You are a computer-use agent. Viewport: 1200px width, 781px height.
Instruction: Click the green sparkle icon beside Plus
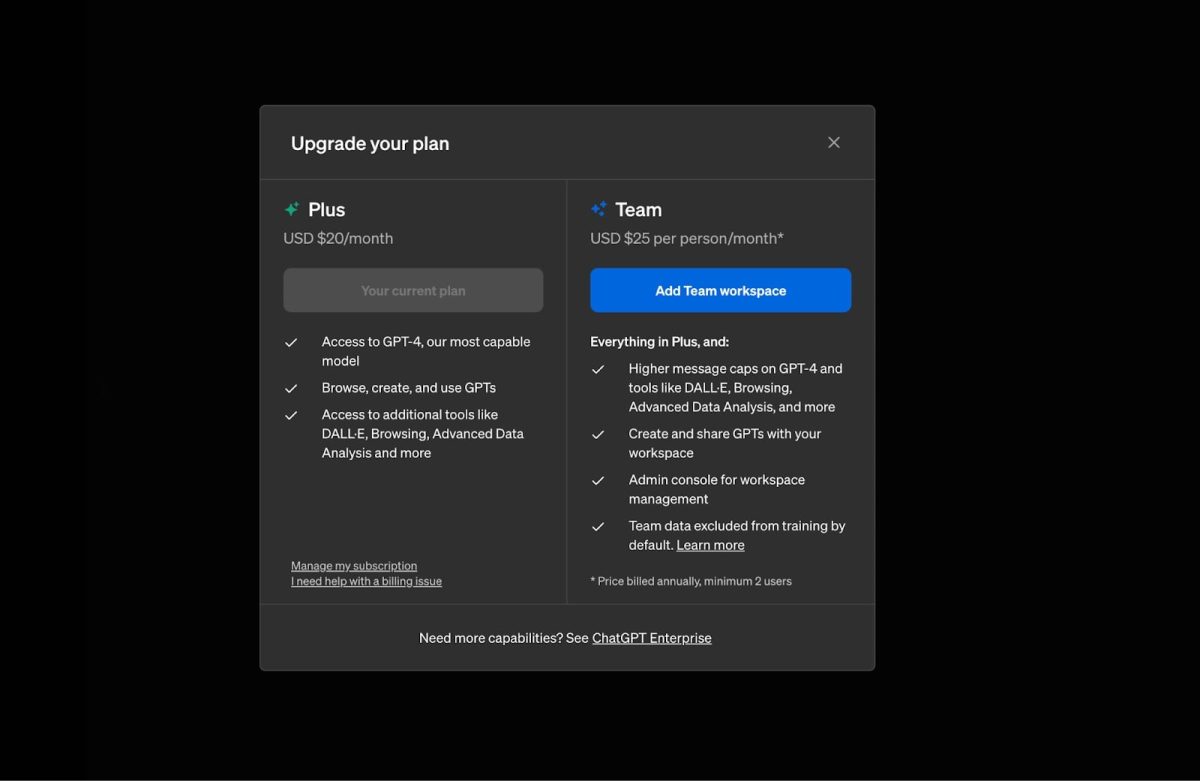click(x=292, y=209)
